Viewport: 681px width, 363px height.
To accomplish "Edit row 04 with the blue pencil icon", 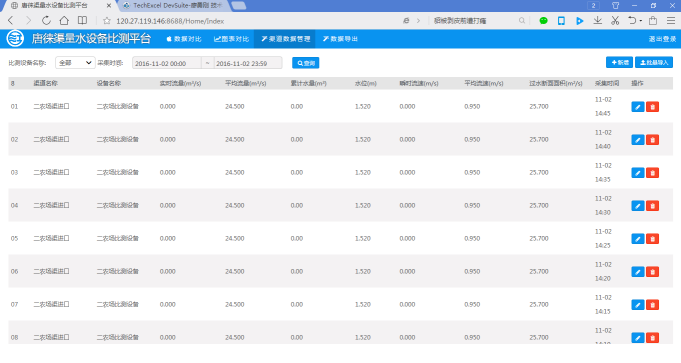I will (638, 206).
